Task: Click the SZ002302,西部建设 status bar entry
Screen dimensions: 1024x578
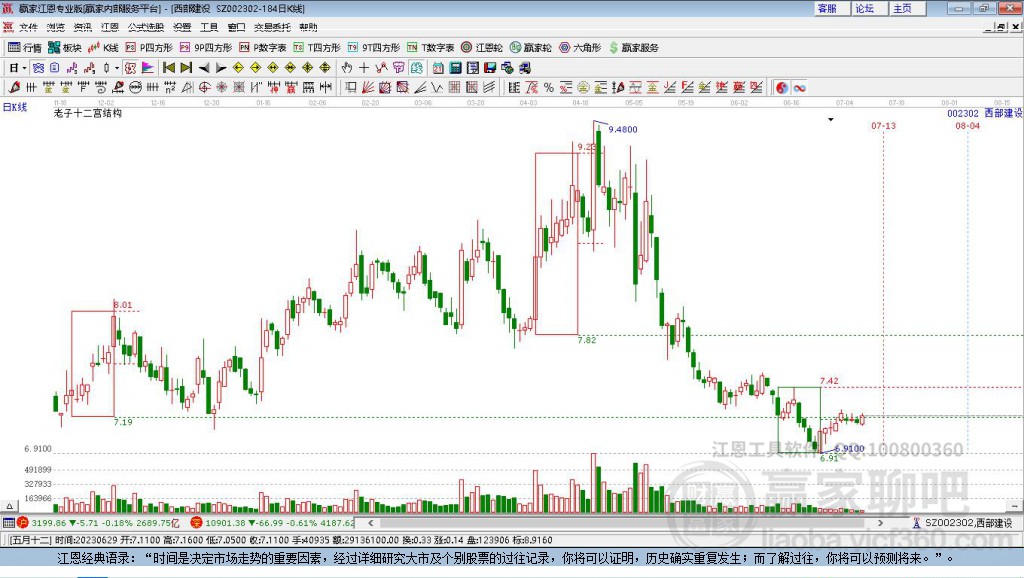Action: pyautogui.click(x=963, y=522)
